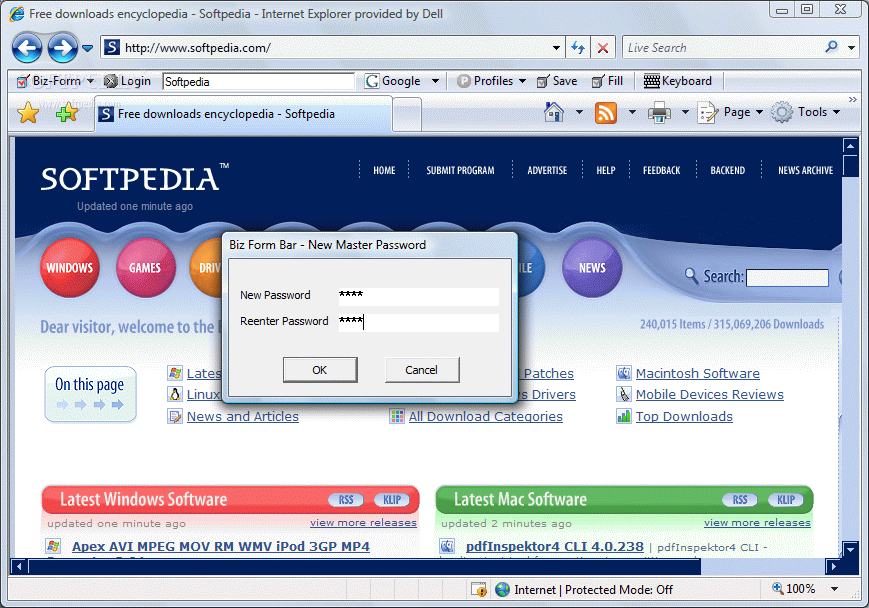Click the red Stop loading icon
Viewport: 869px width, 608px height.
tap(603, 48)
